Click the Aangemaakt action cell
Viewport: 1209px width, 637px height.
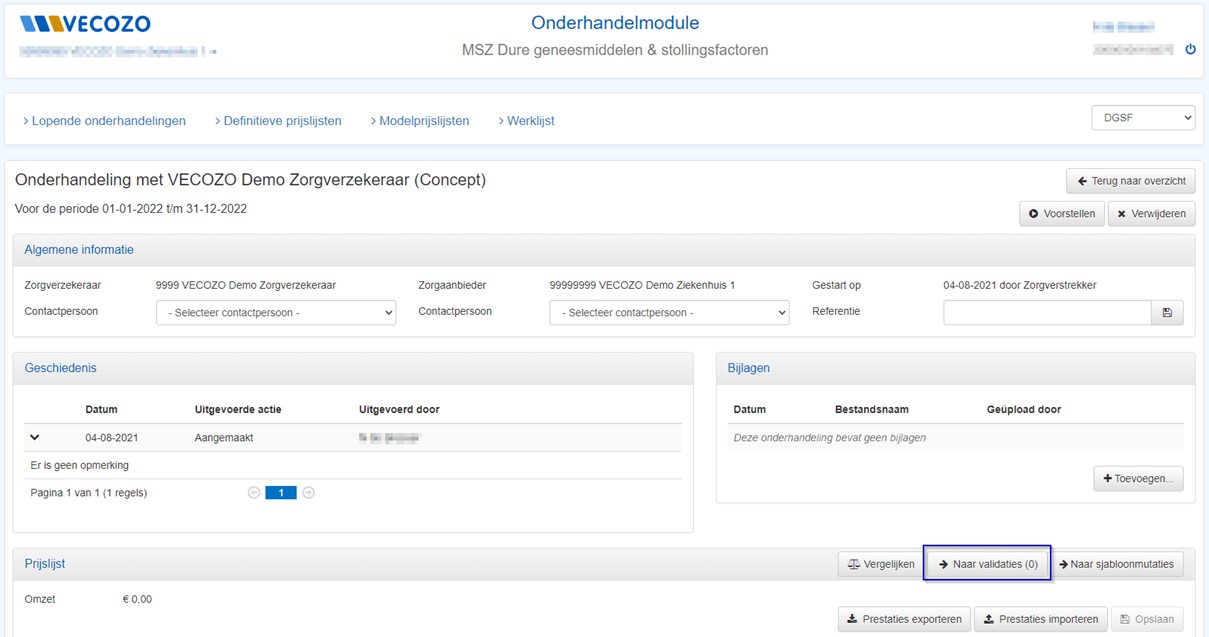tap(225, 437)
